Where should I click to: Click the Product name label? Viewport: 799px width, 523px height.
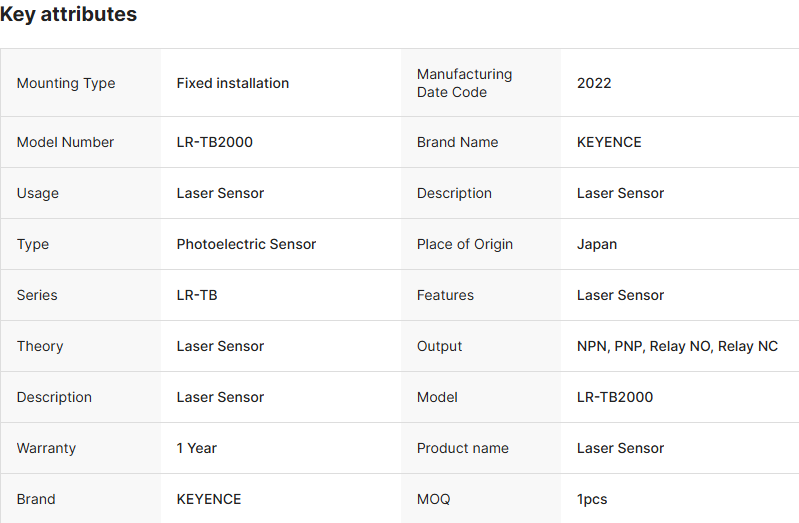coord(463,448)
